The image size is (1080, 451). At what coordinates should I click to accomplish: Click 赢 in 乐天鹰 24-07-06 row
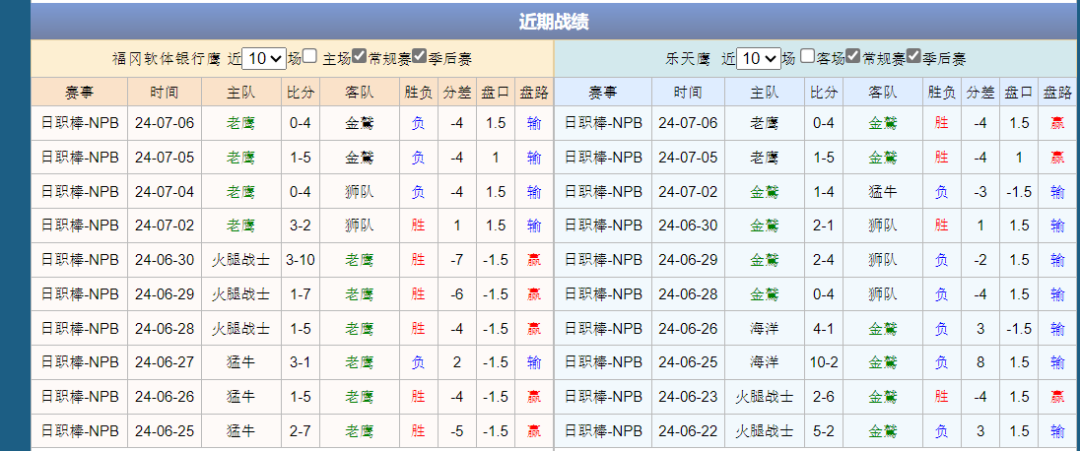point(1057,123)
